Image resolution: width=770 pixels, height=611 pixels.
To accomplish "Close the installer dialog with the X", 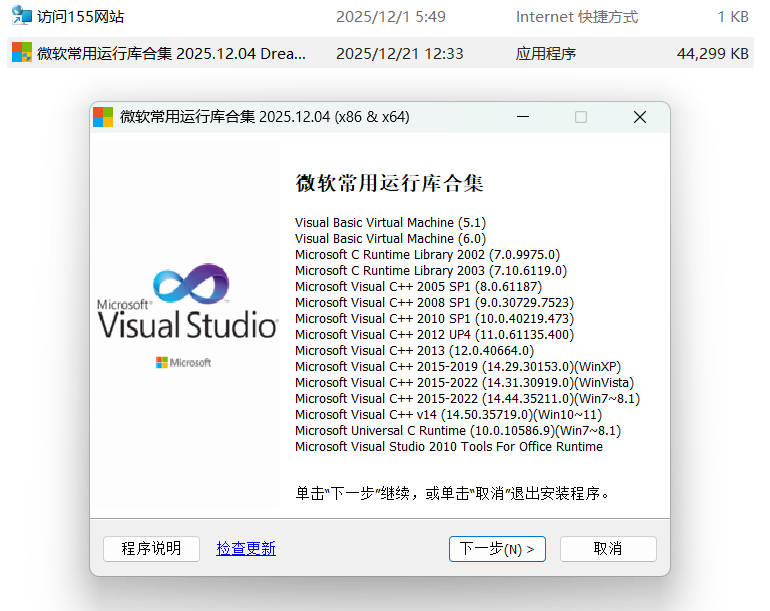I will 640,117.
